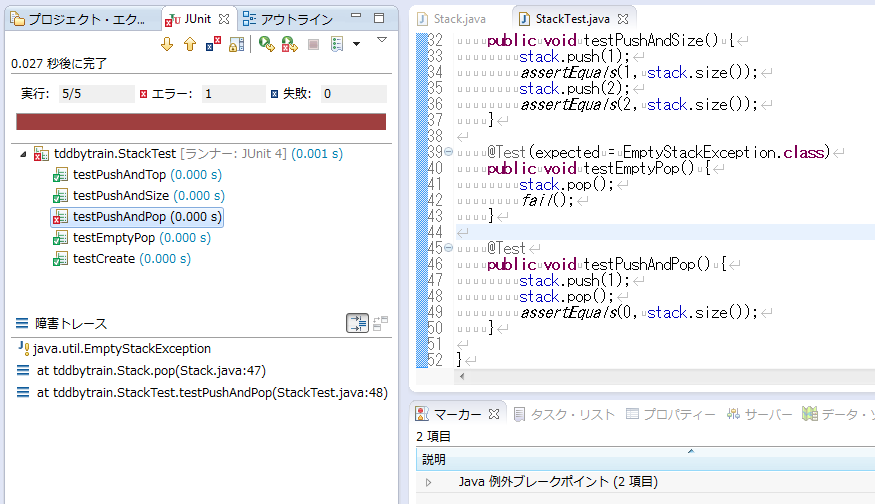Viewport: 875px width, 504px height.
Task: Switch to プロジェクト・エクスプローラー tab
Action: [79, 20]
